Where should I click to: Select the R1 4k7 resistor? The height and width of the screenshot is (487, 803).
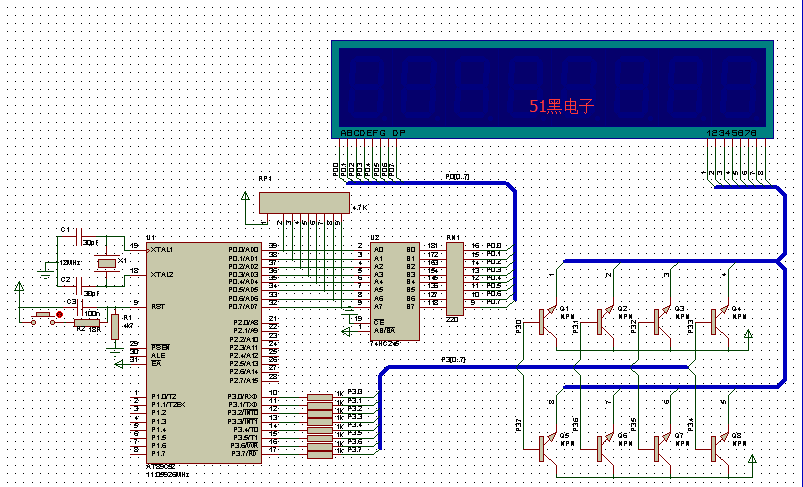pos(115,327)
